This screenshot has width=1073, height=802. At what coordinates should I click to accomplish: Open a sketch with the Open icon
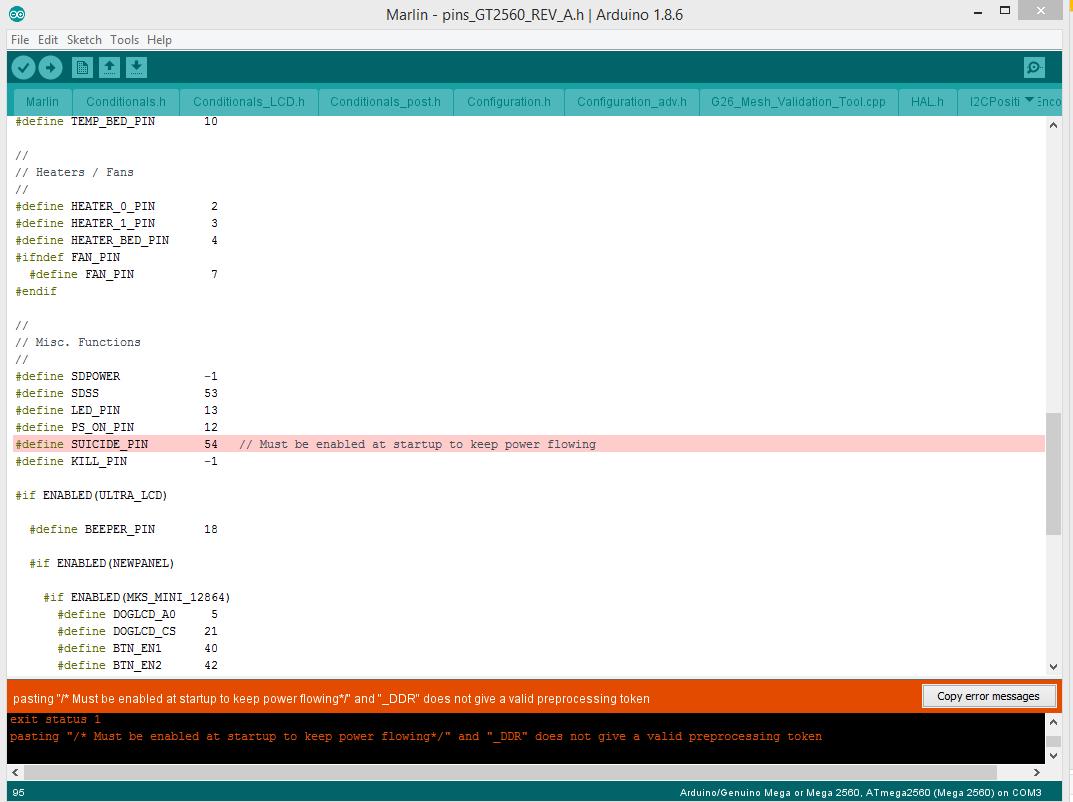109,67
